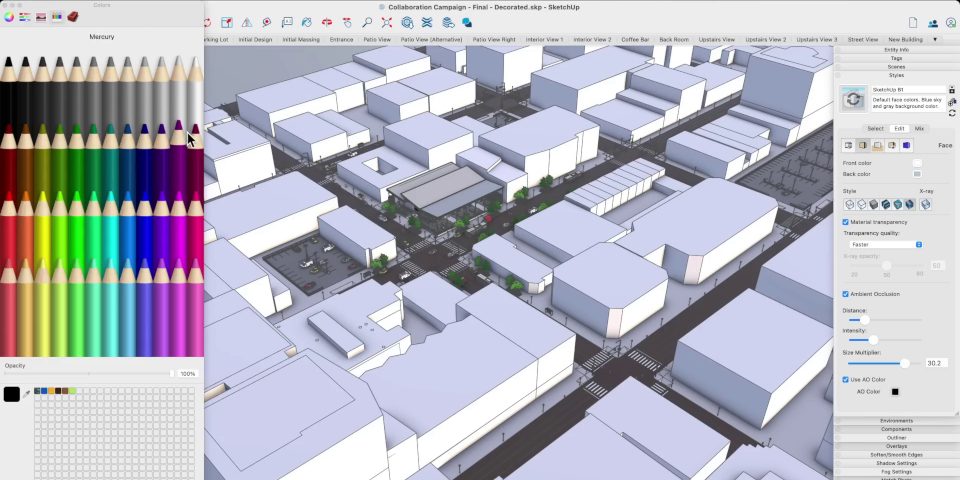The image size is (960, 480).
Task: Toggle the Use AO Color checkbox
Action: coord(846,380)
